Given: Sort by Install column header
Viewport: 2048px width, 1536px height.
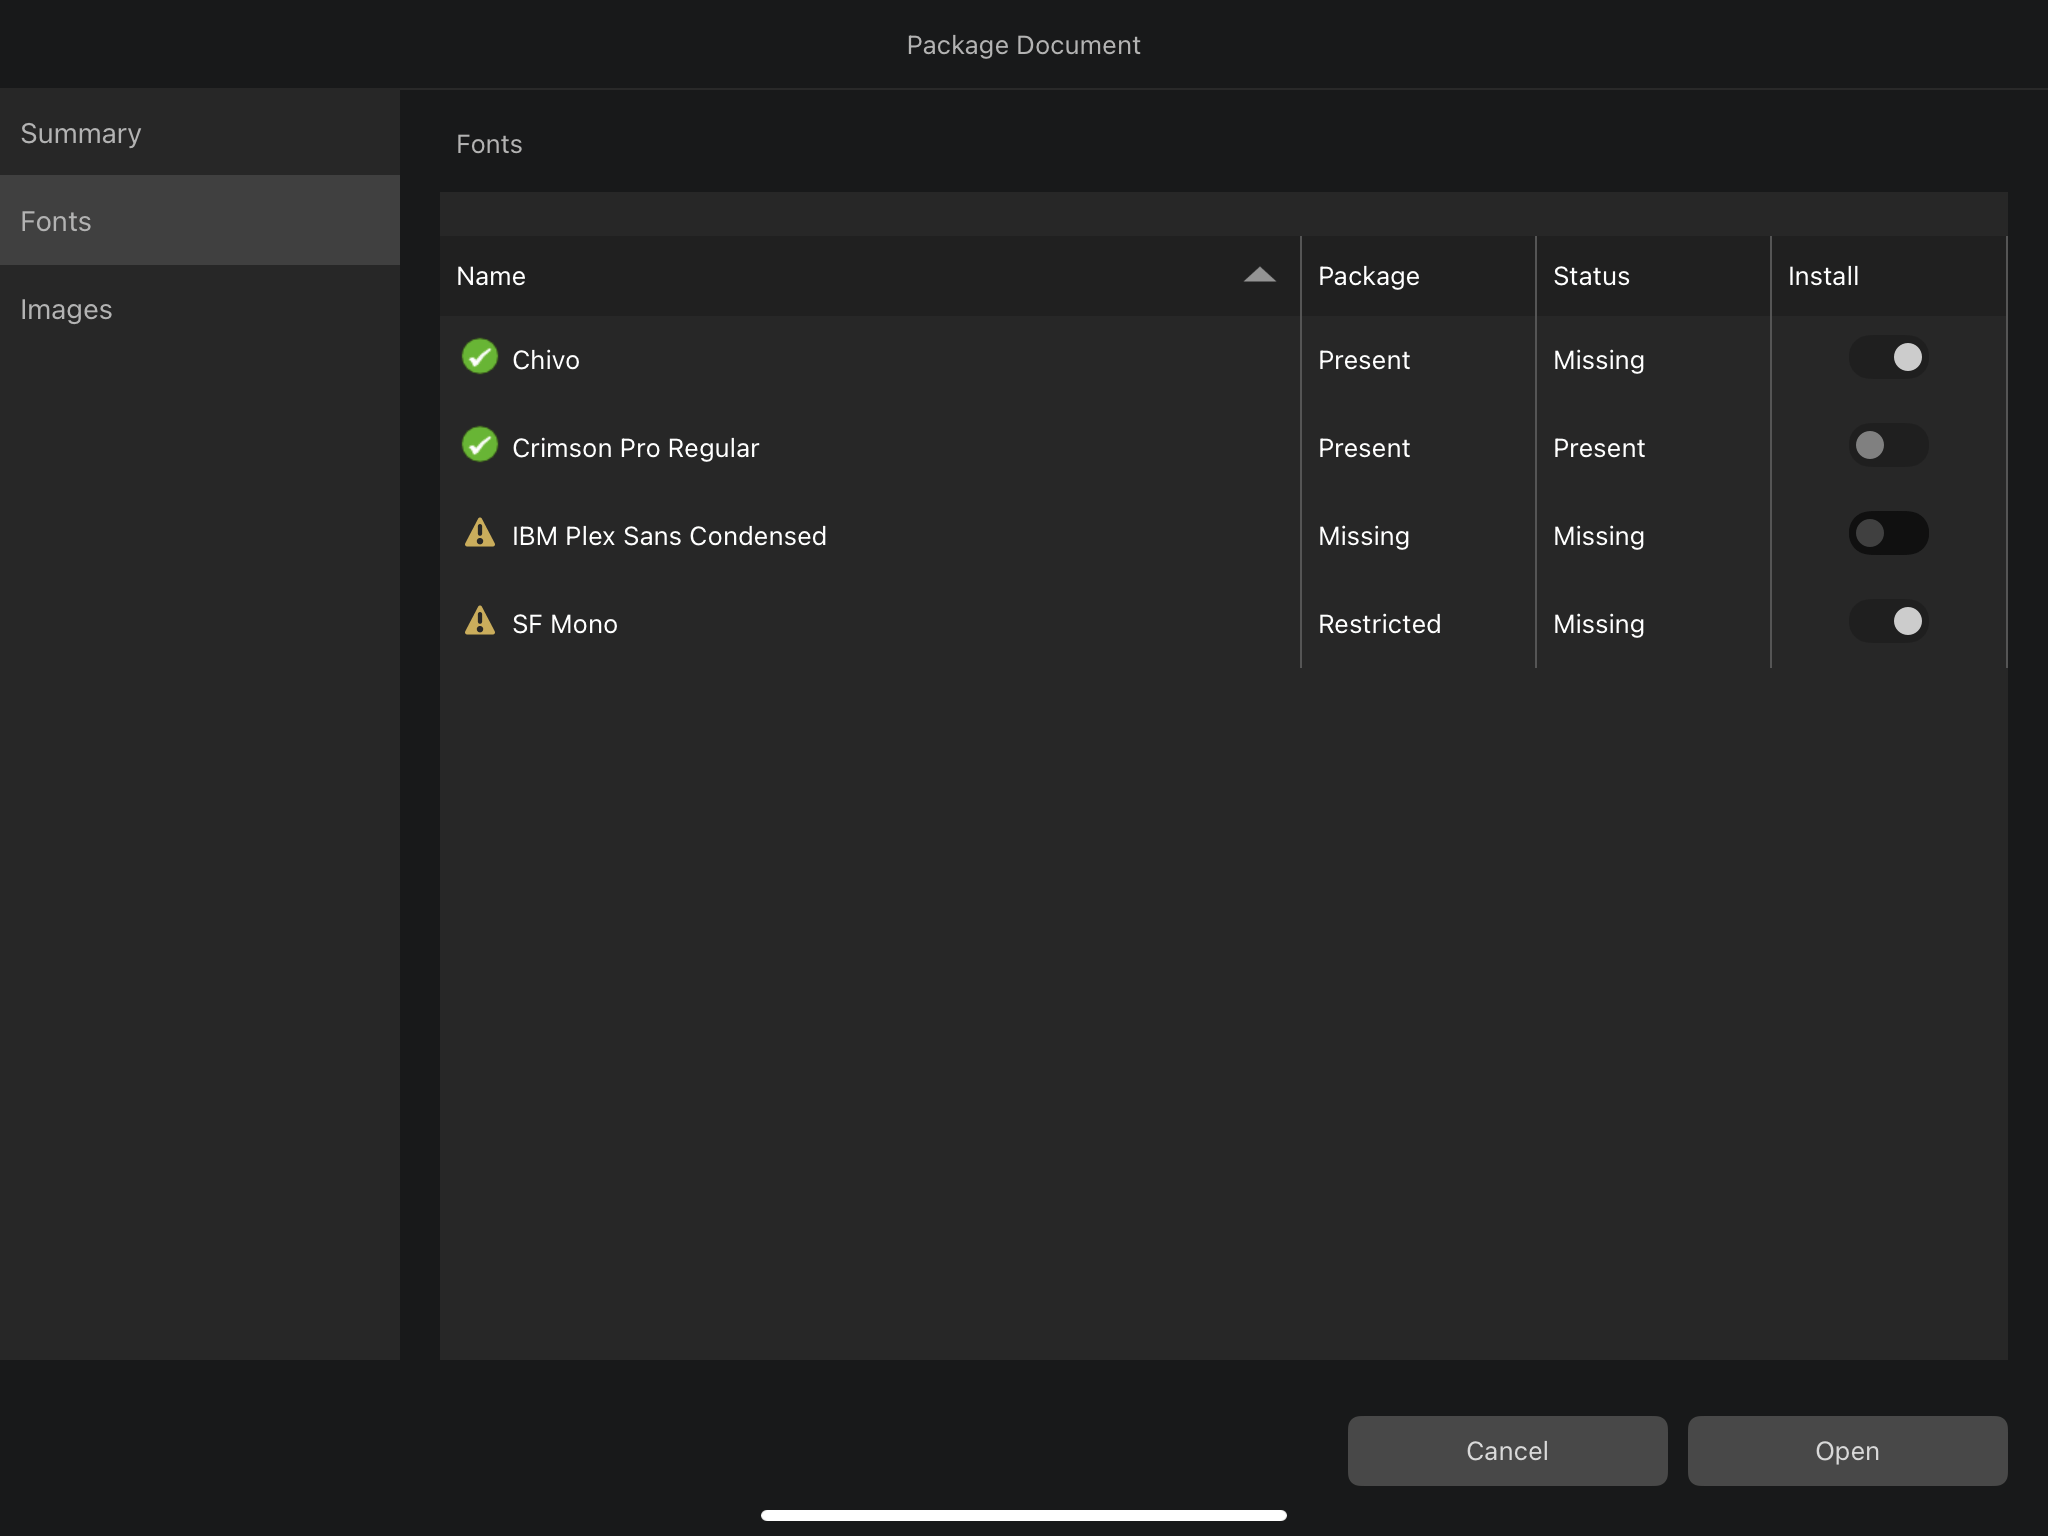Looking at the screenshot, I should (x=1822, y=274).
